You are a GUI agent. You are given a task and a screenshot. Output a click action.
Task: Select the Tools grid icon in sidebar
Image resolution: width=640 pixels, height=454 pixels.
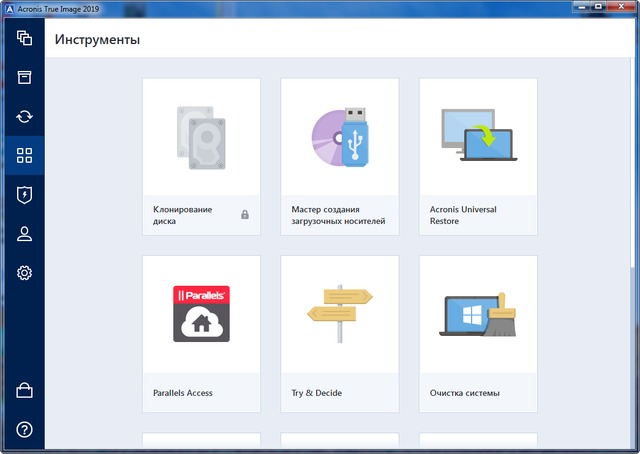point(25,156)
